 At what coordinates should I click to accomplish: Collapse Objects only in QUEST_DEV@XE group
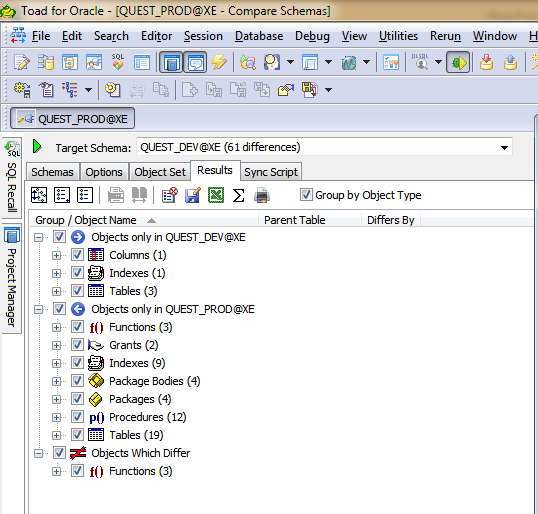point(39,237)
